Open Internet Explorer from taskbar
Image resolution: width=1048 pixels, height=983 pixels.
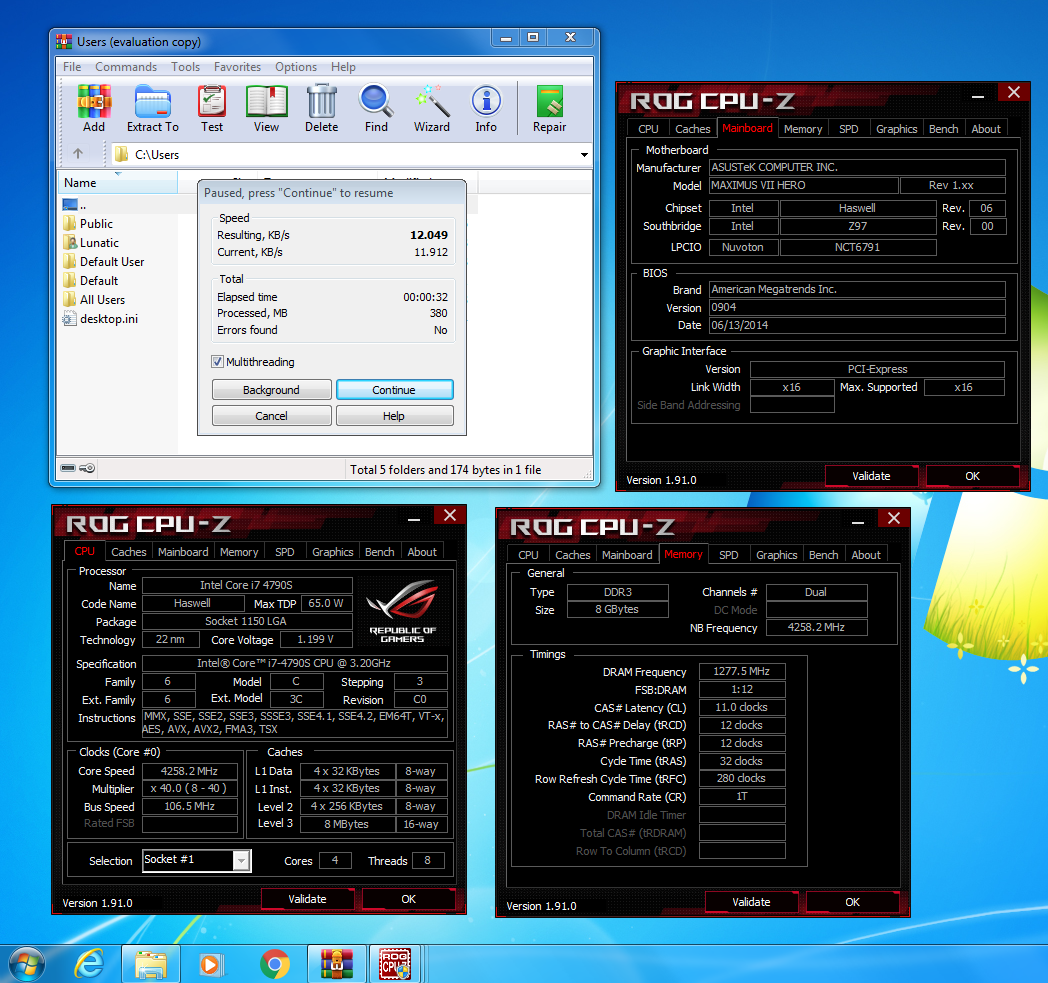[x=88, y=964]
